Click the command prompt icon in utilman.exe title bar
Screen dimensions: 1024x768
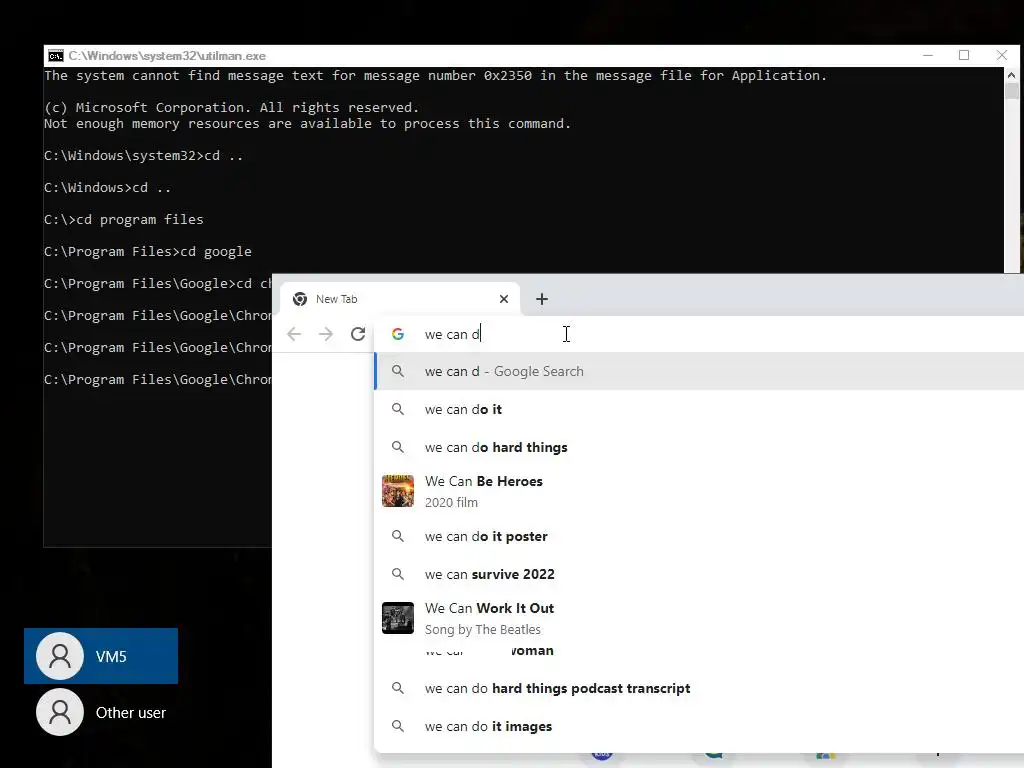pos(56,56)
